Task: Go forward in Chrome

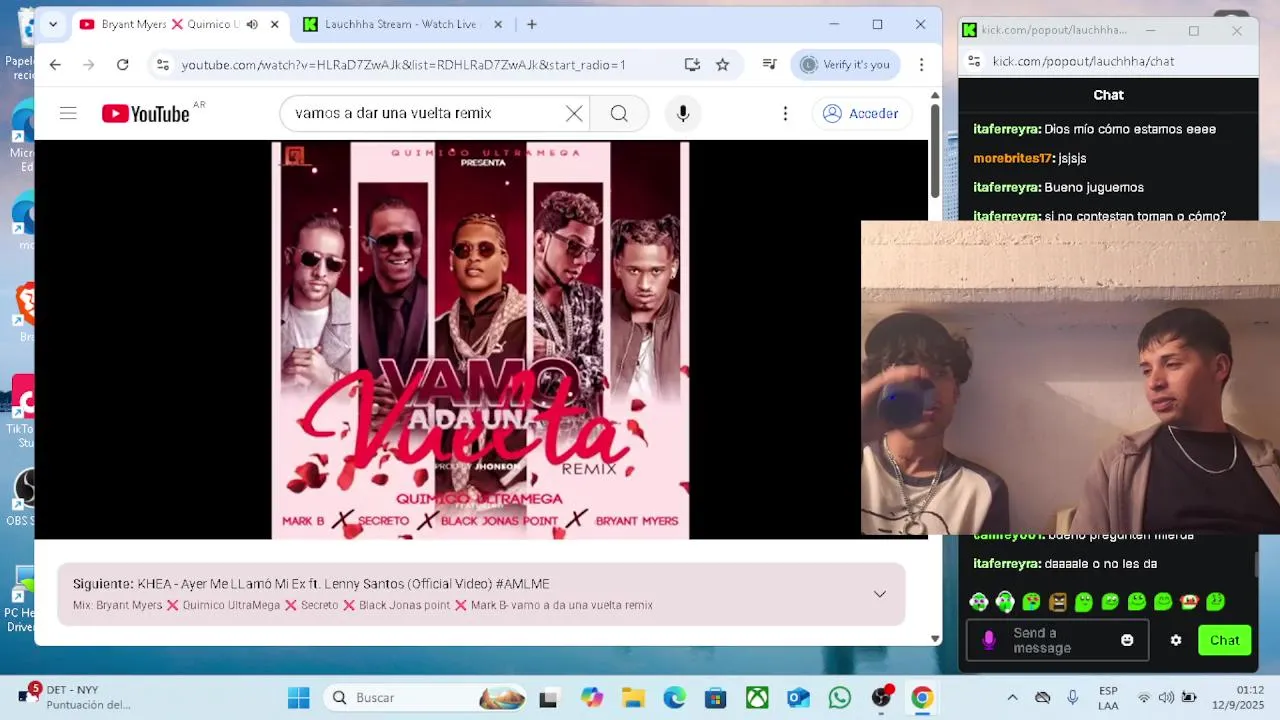Action: [88, 64]
